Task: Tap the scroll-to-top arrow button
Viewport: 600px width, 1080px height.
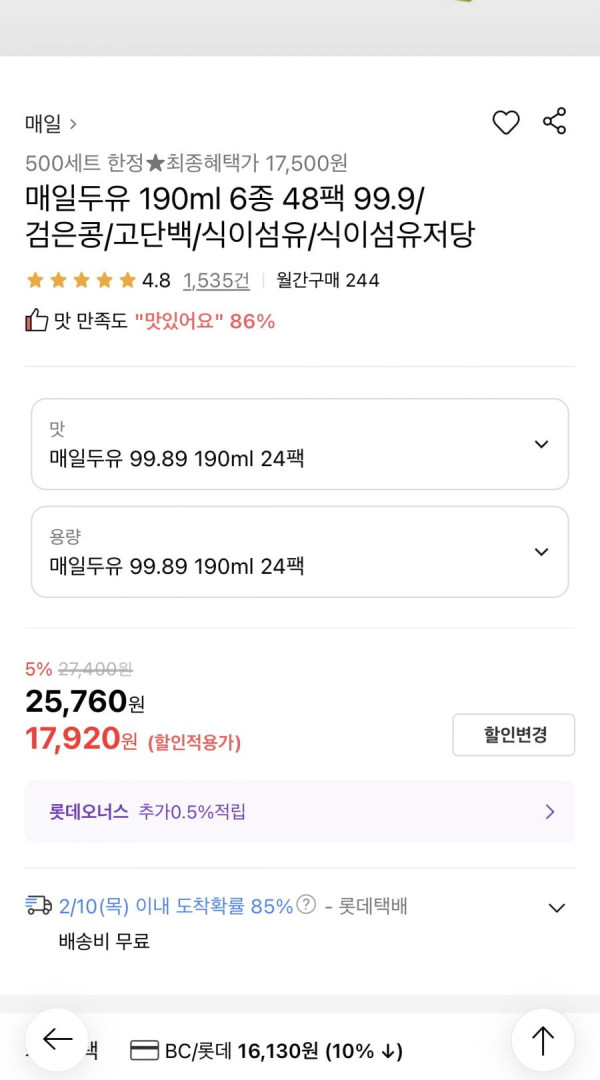Action: [x=543, y=1040]
